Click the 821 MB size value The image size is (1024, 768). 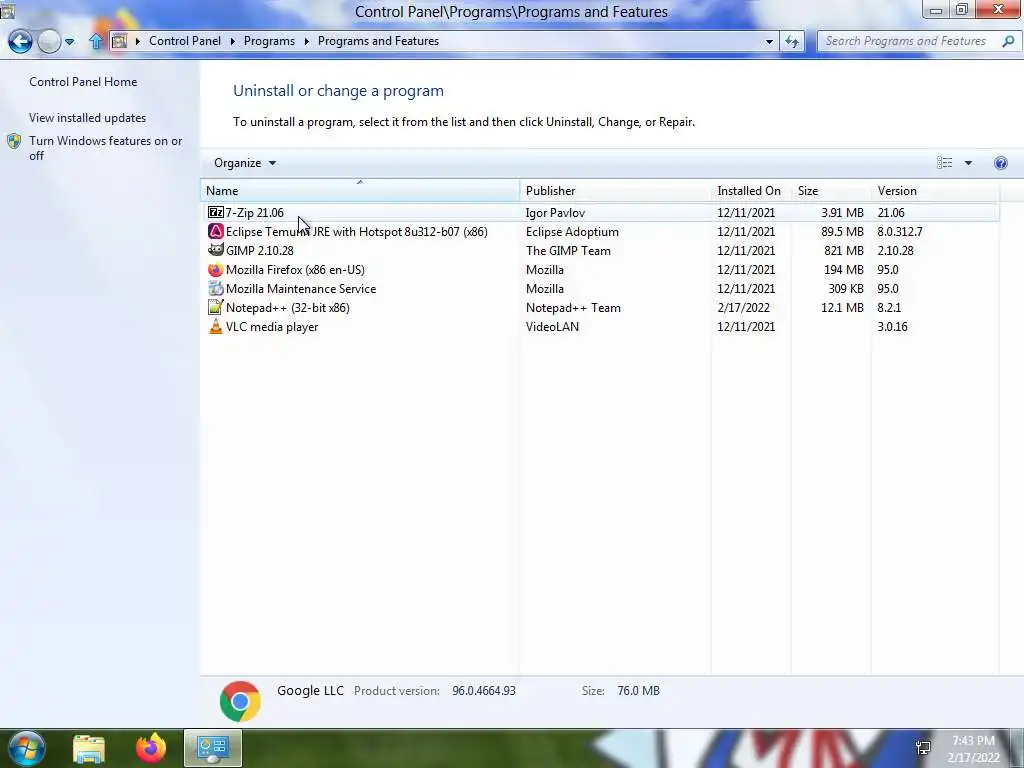click(844, 251)
